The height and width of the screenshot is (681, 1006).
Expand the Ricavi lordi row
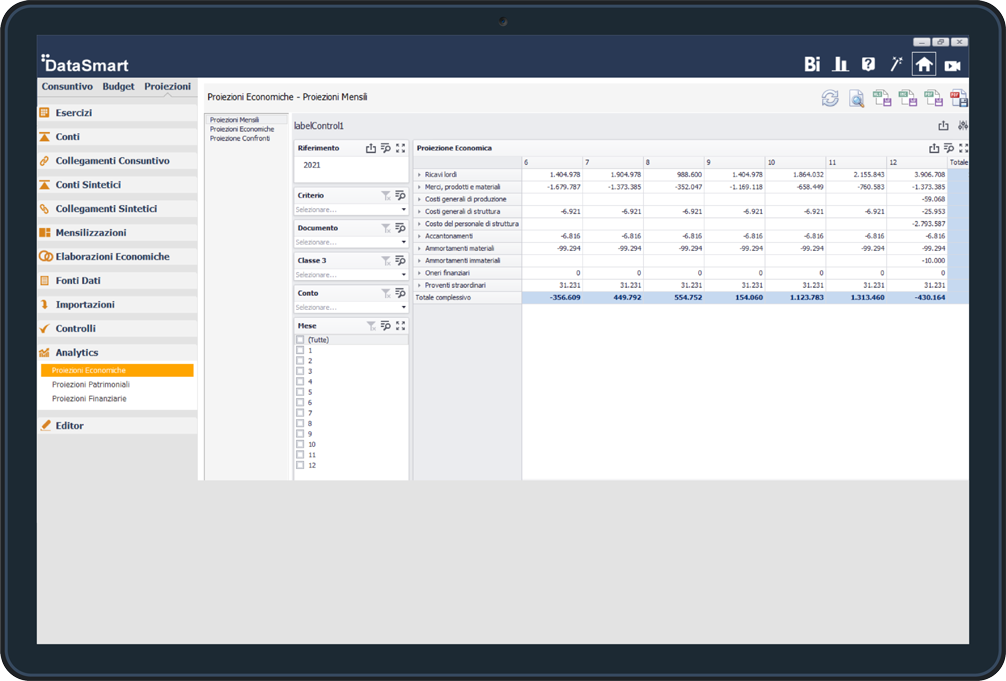coord(419,175)
